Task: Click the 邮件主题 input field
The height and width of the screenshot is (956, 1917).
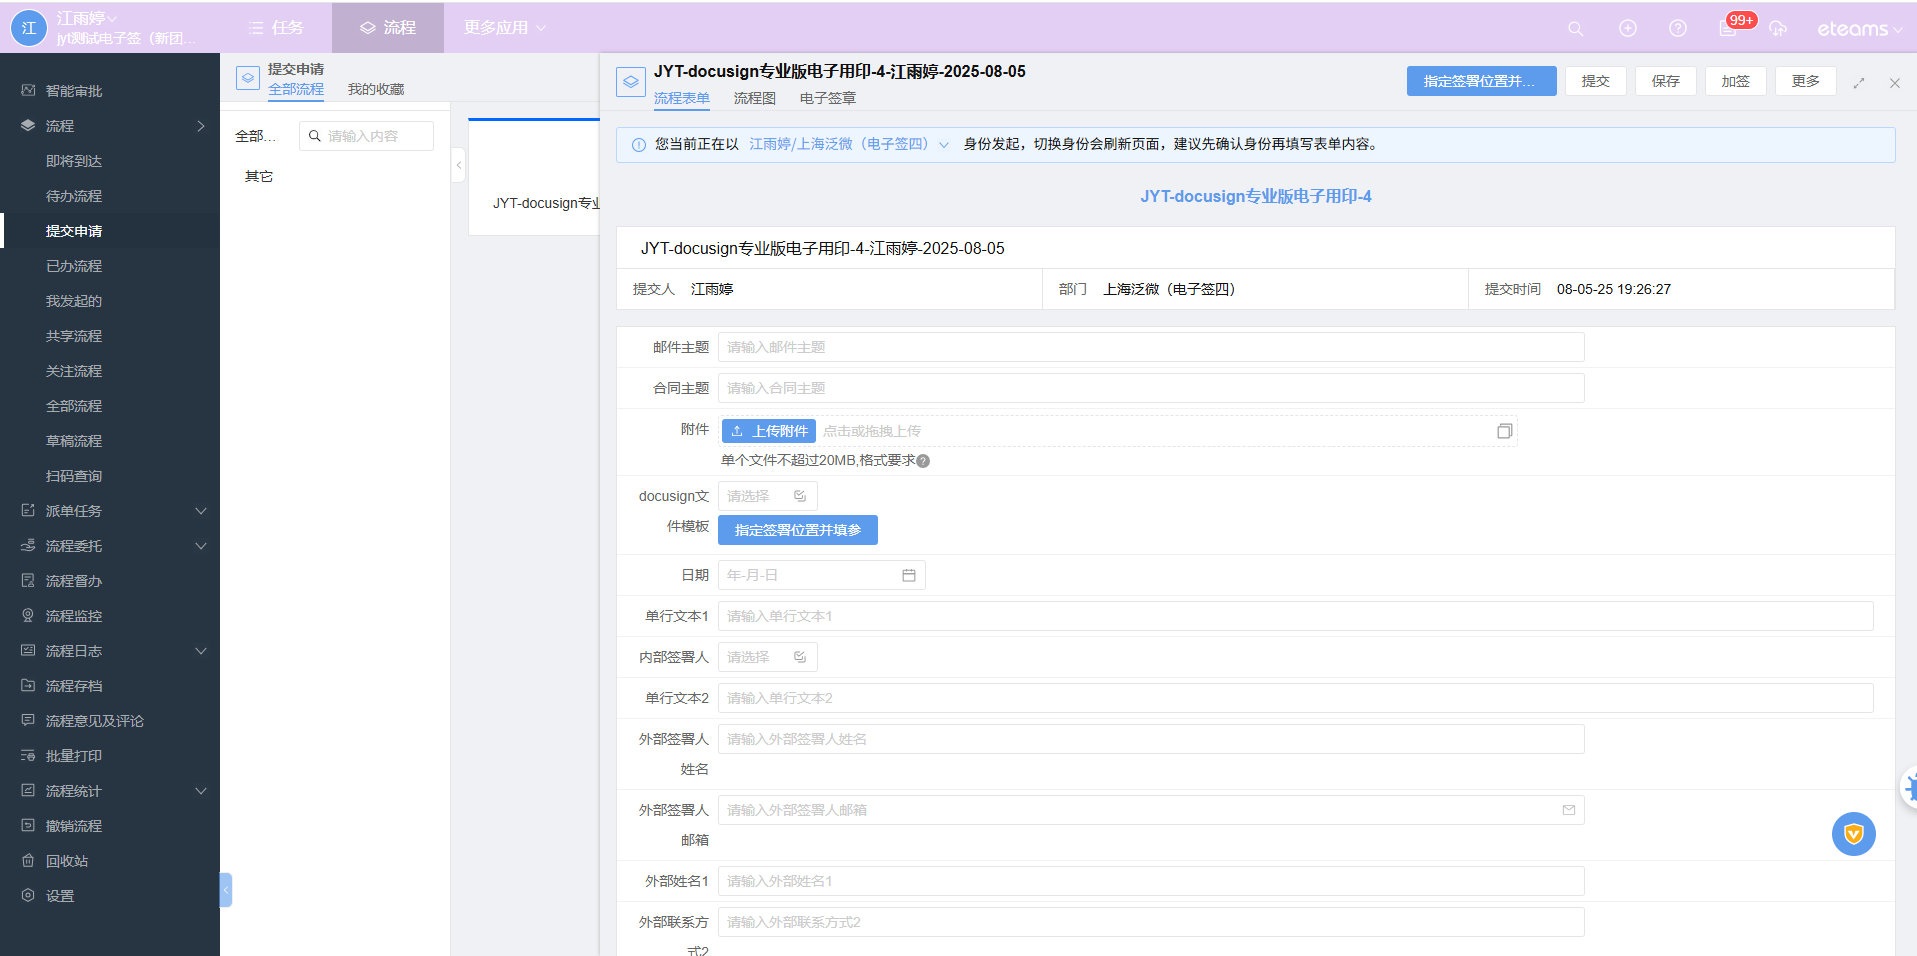Action: pos(1150,347)
